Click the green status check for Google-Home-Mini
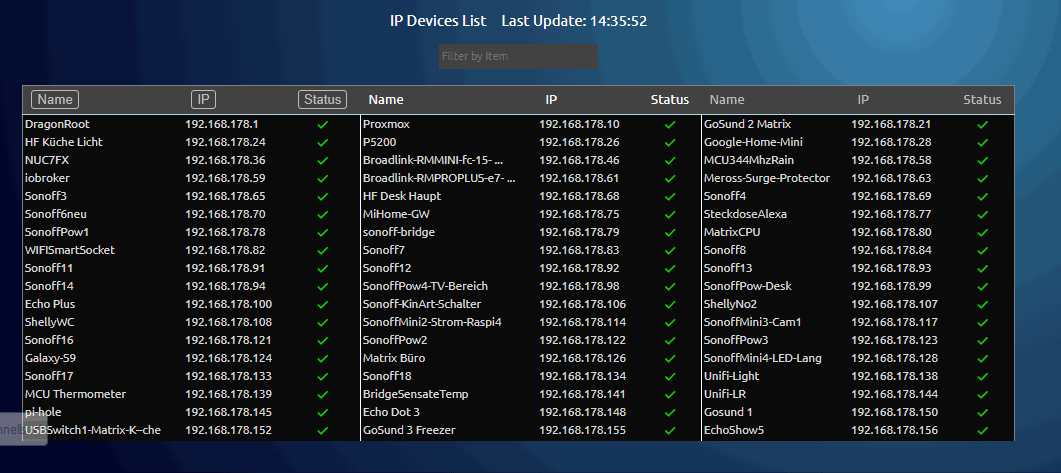 tap(983, 143)
